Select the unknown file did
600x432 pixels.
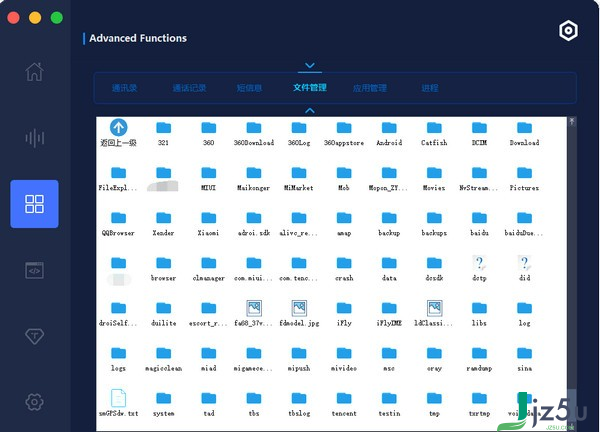[525, 268]
